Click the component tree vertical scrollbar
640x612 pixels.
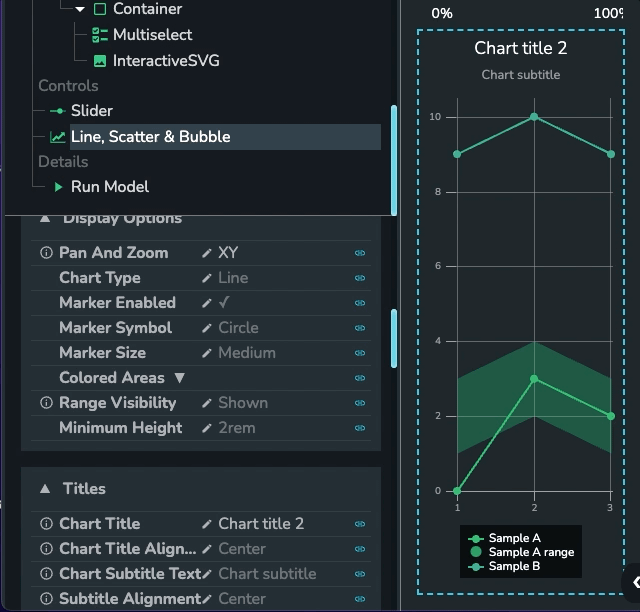[394, 160]
